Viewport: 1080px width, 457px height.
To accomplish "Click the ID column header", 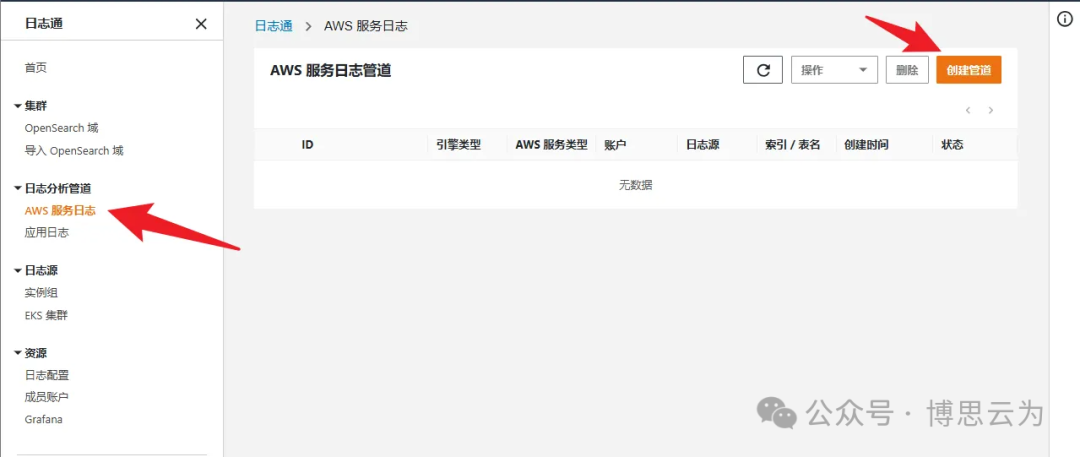I will 308,145.
